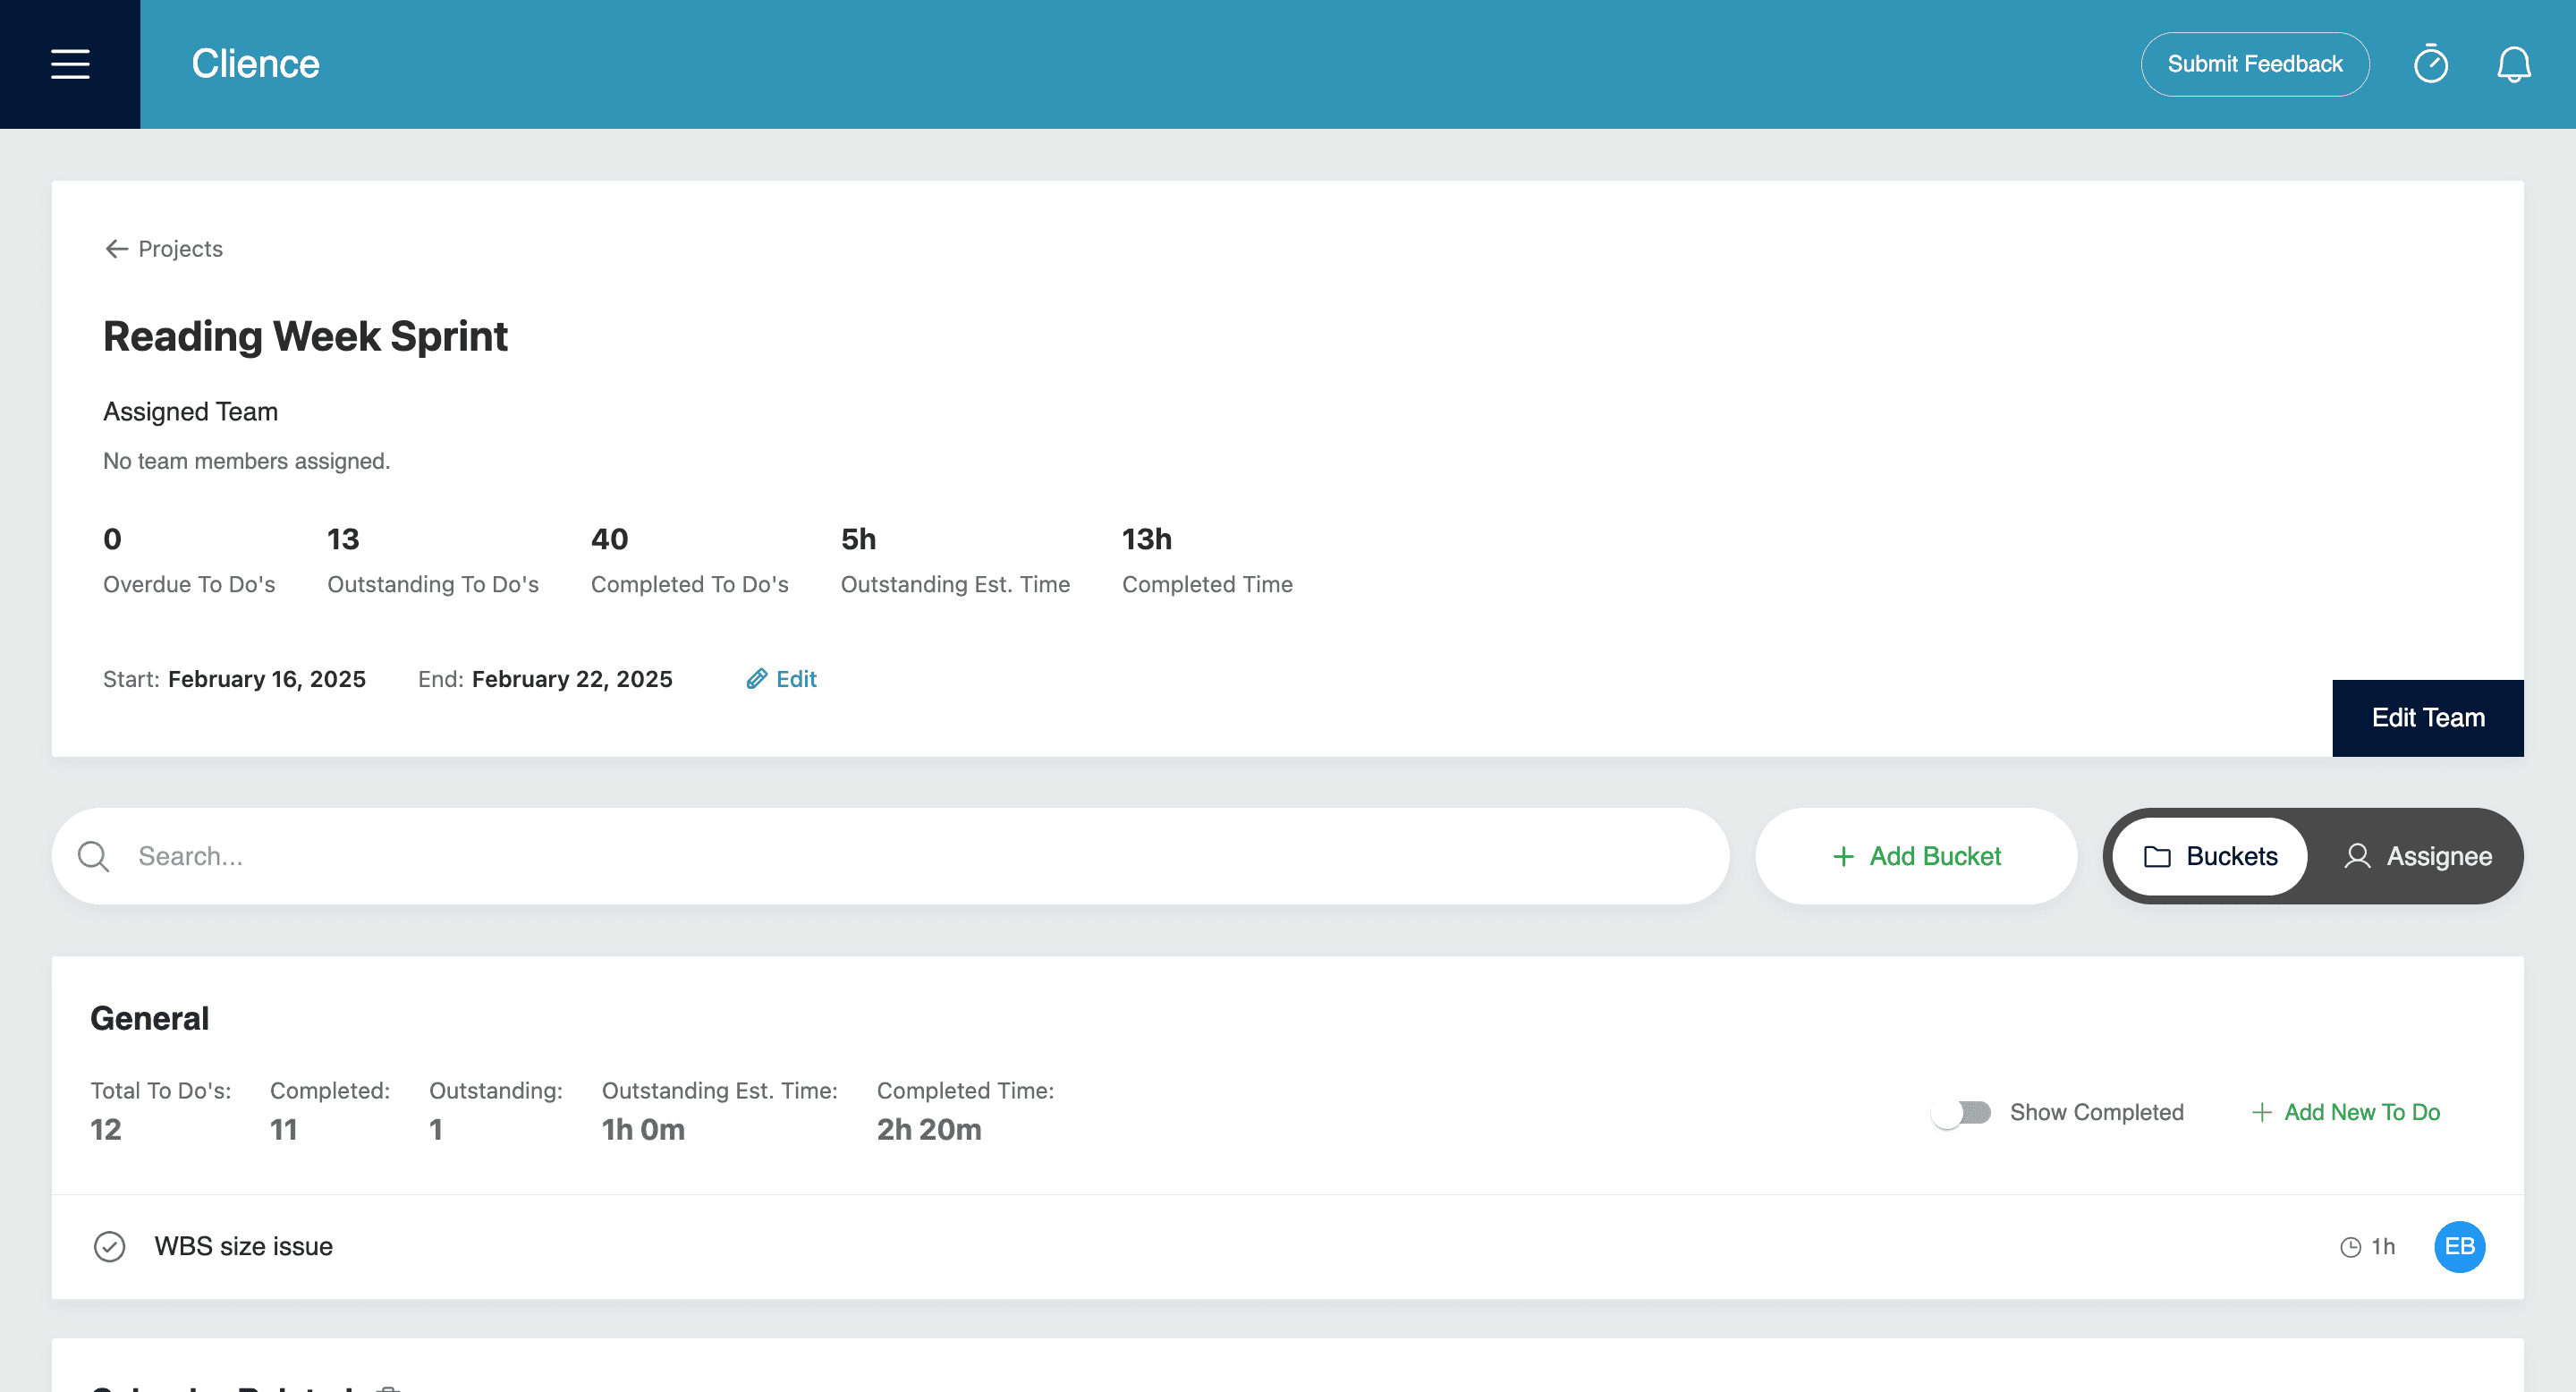Click inside the Search field
Image resolution: width=2576 pixels, height=1392 pixels.
click(x=400, y=856)
